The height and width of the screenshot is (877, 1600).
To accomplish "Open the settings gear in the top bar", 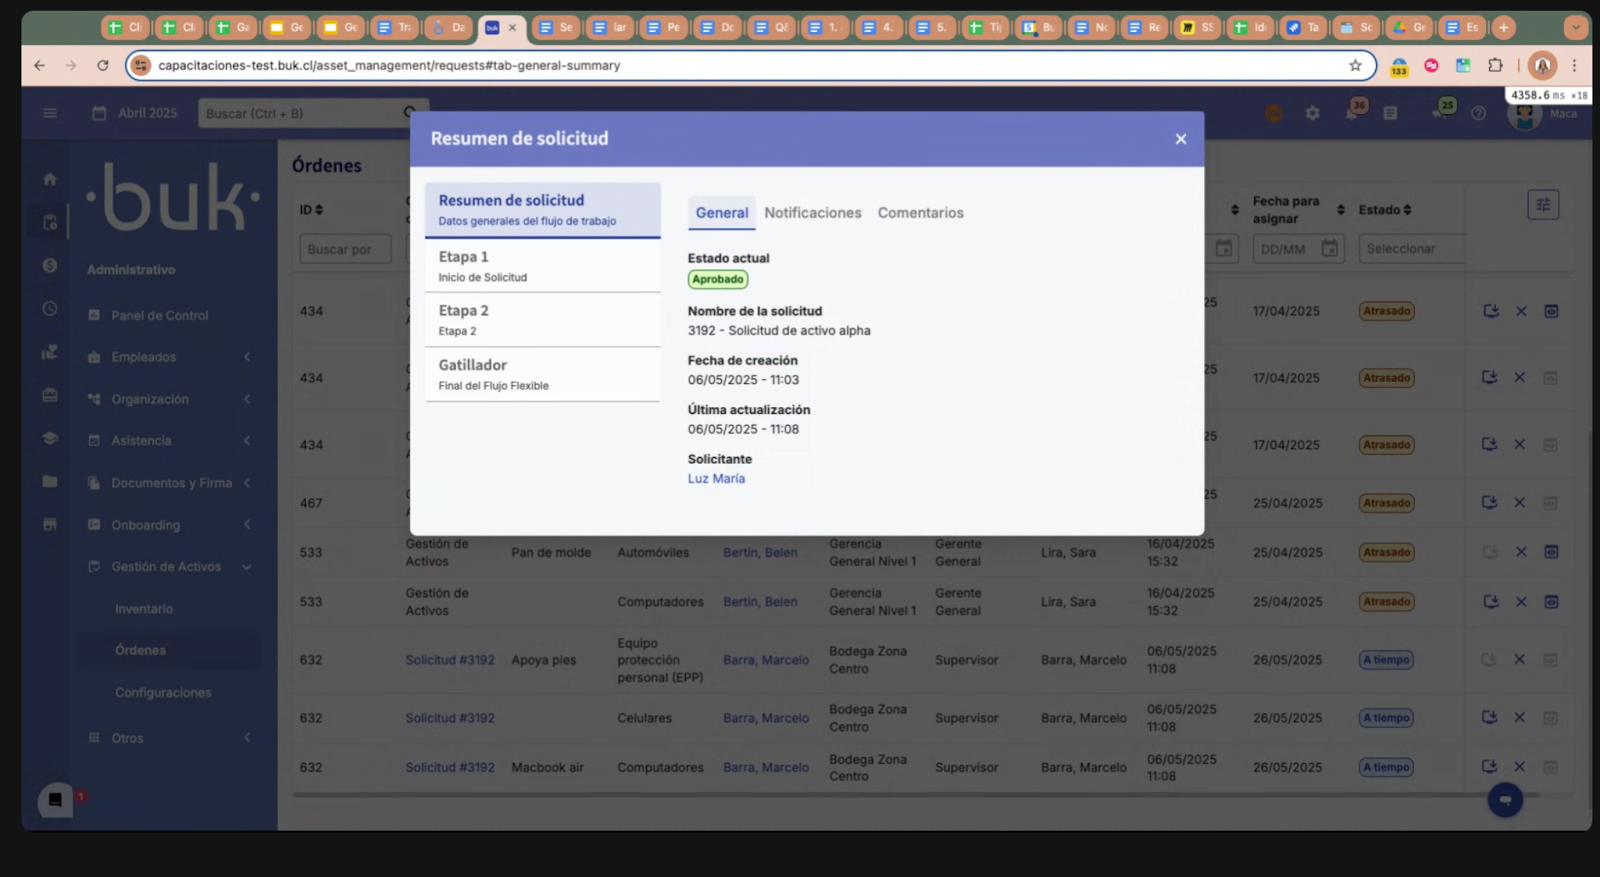I will 1312,114.
